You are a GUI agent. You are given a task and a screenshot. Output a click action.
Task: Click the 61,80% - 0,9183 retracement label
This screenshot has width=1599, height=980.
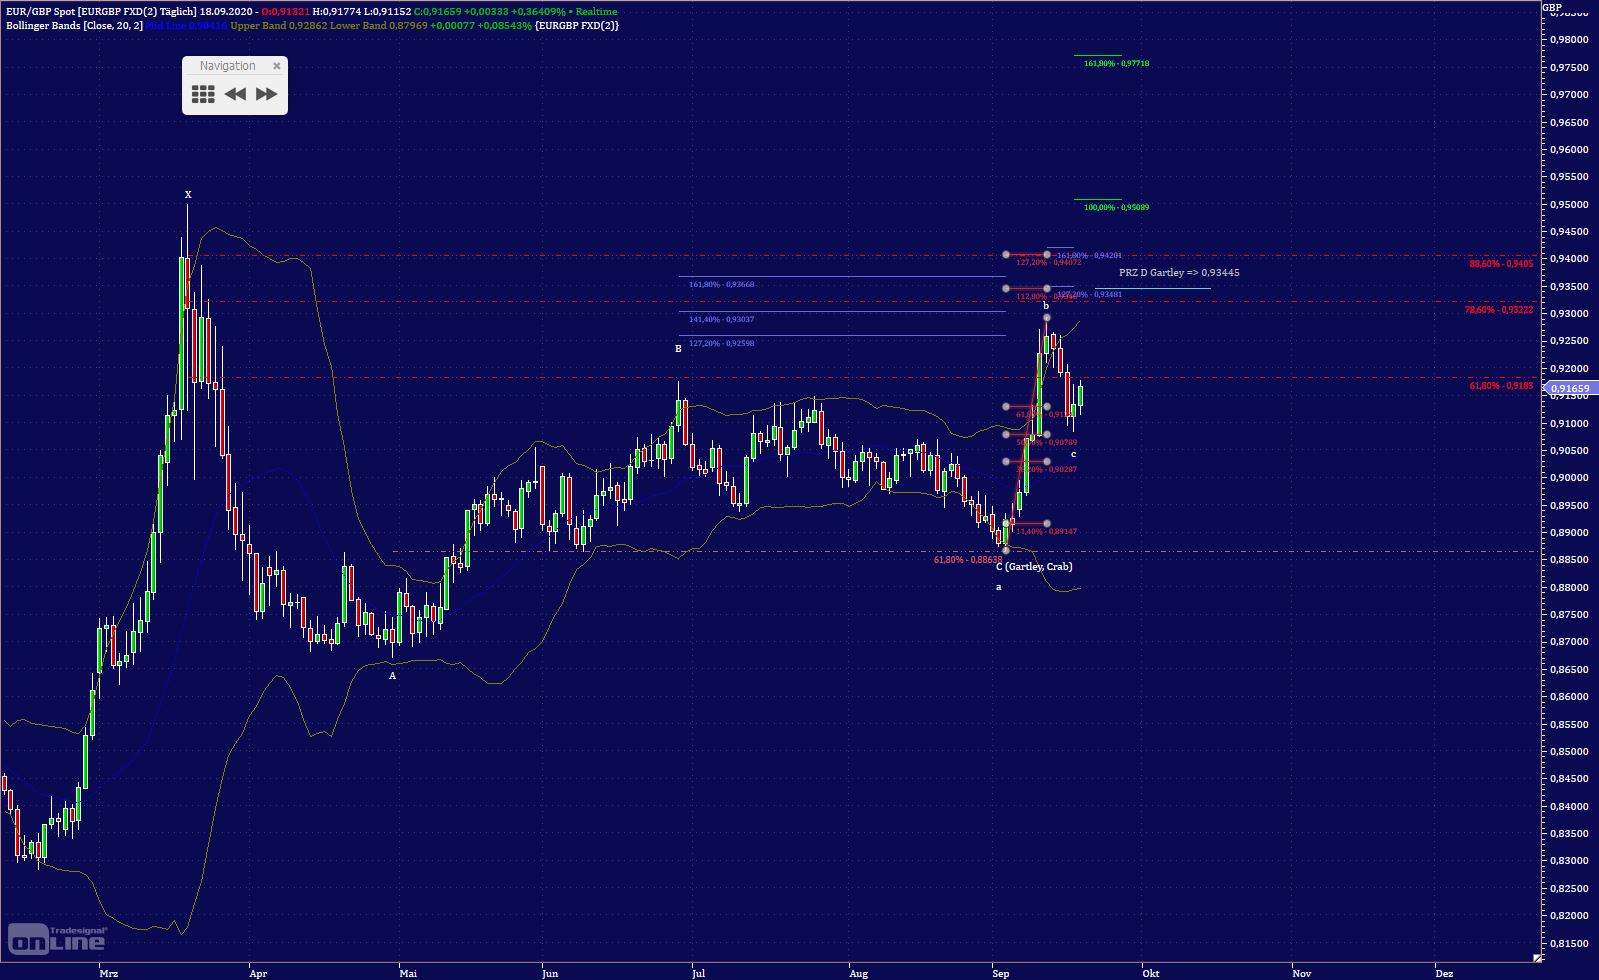[x=1501, y=386]
